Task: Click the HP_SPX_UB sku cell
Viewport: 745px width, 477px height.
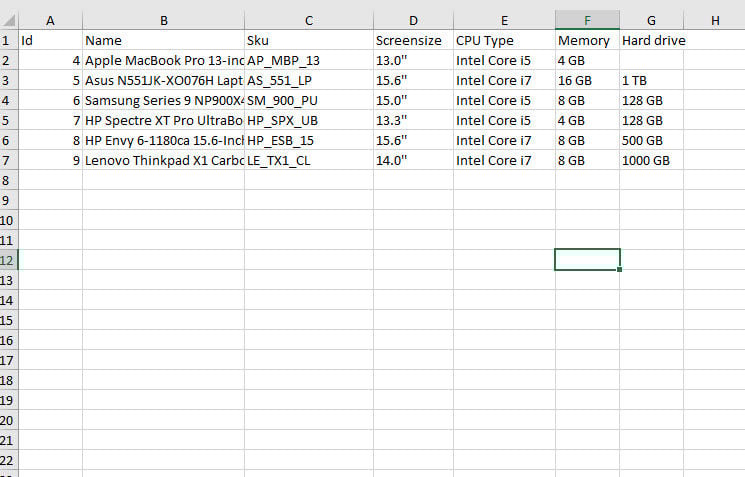Action: (309, 120)
